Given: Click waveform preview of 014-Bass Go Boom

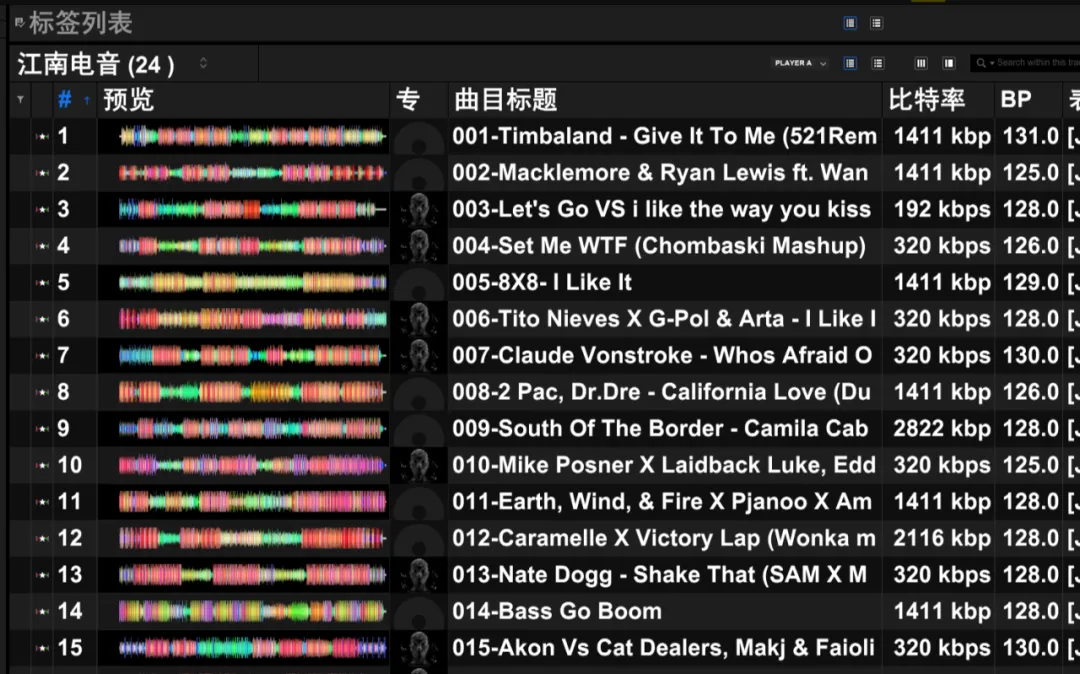Looking at the screenshot, I should [252, 611].
